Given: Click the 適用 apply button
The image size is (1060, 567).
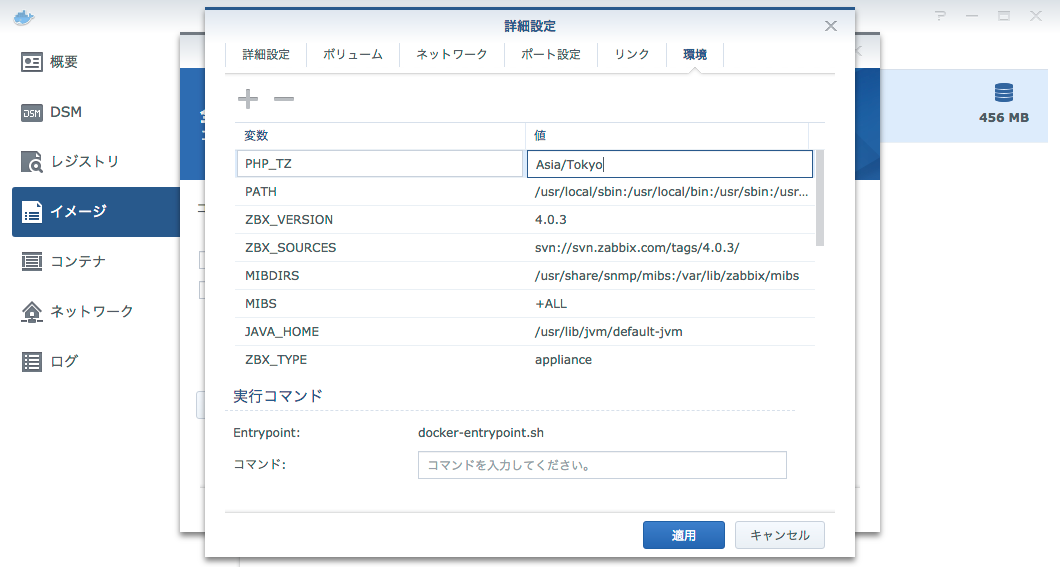Looking at the screenshot, I should coord(683,535).
